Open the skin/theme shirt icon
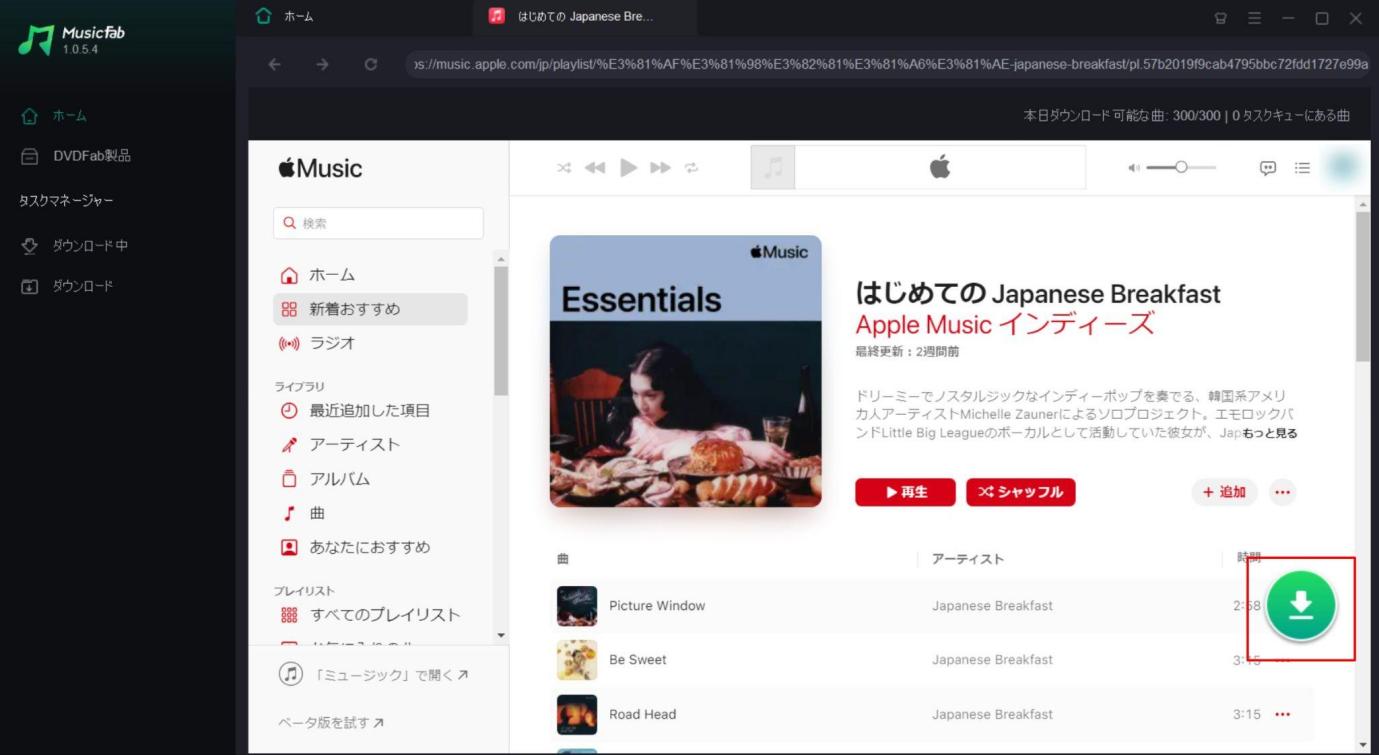The image size is (1379, 755). click(1221, 18)
